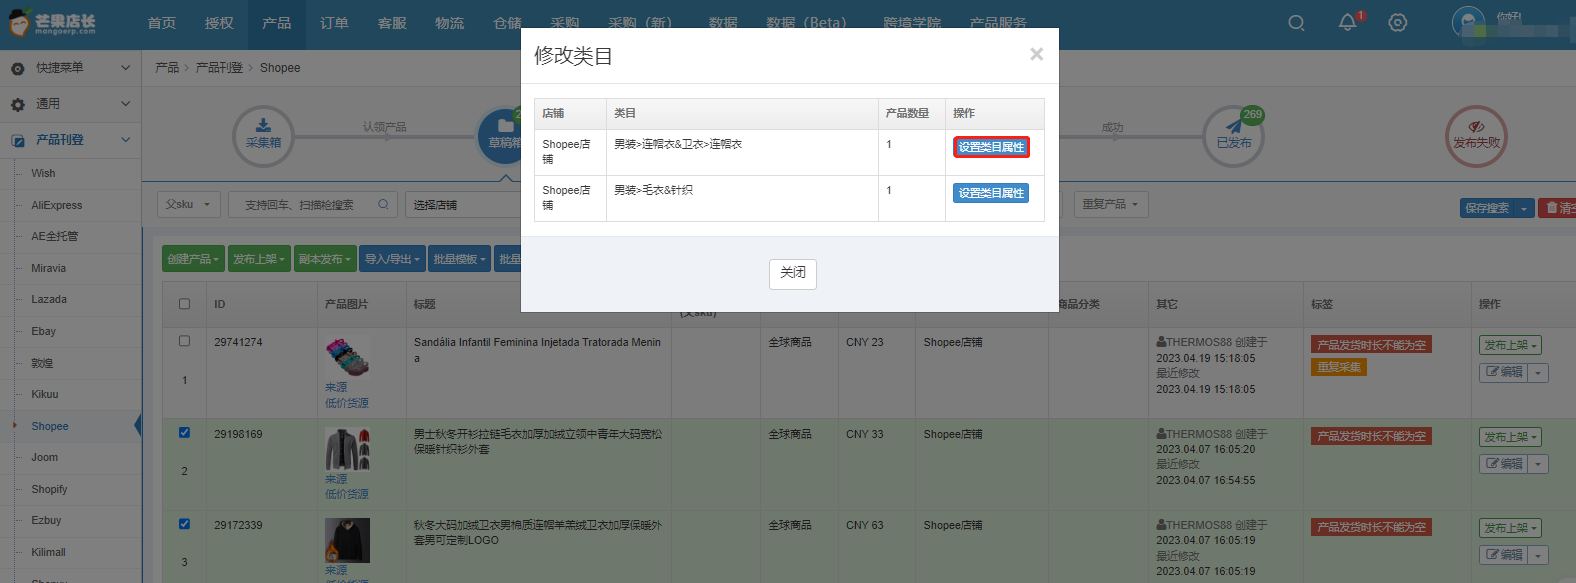The height and width of the screenshot is (583, 1576).
Task: Click 发布上架 in the row of product 29198169
Action: point(1511,437)
